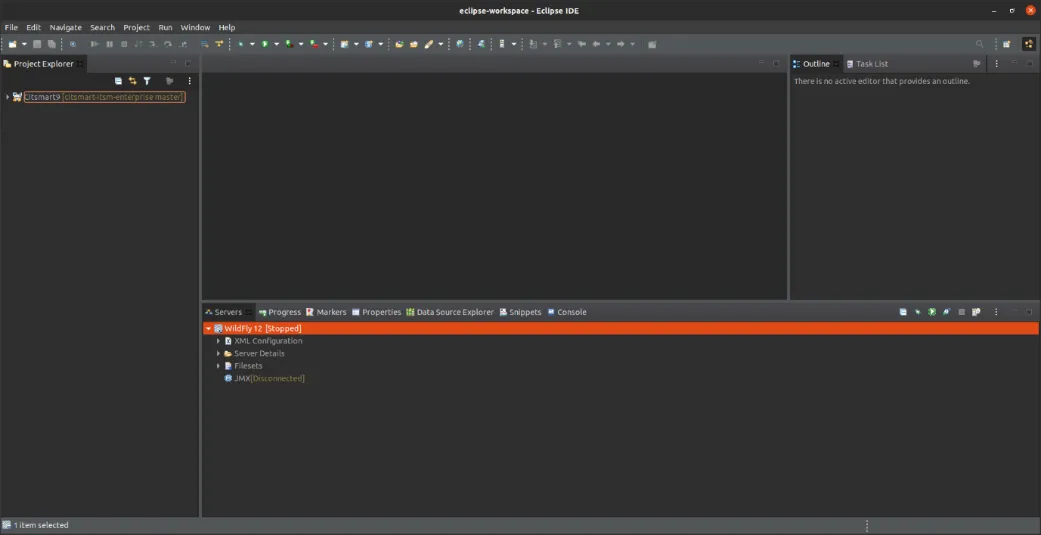Open the External Tools dropdown arrow

click(325, 44)
